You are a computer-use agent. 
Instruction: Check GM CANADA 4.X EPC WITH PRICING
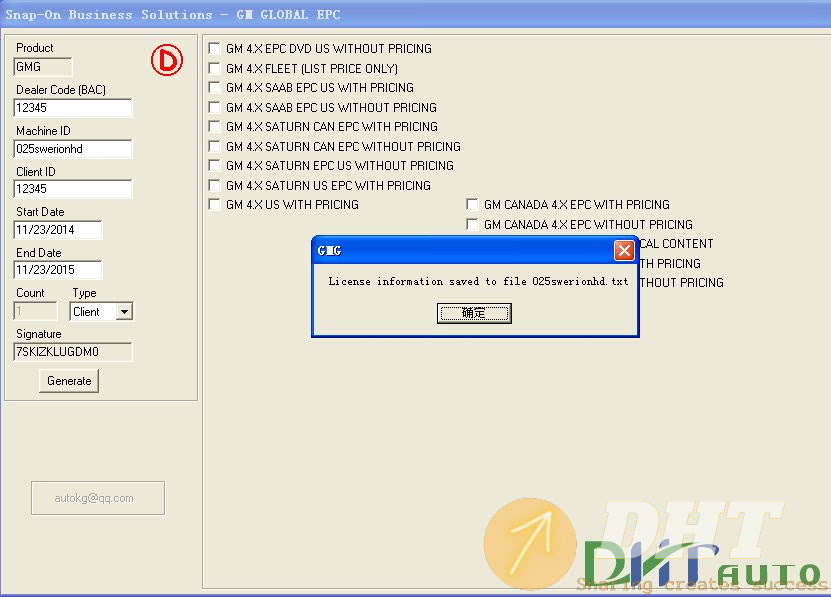pyautogui.click(x=472, y=205)
